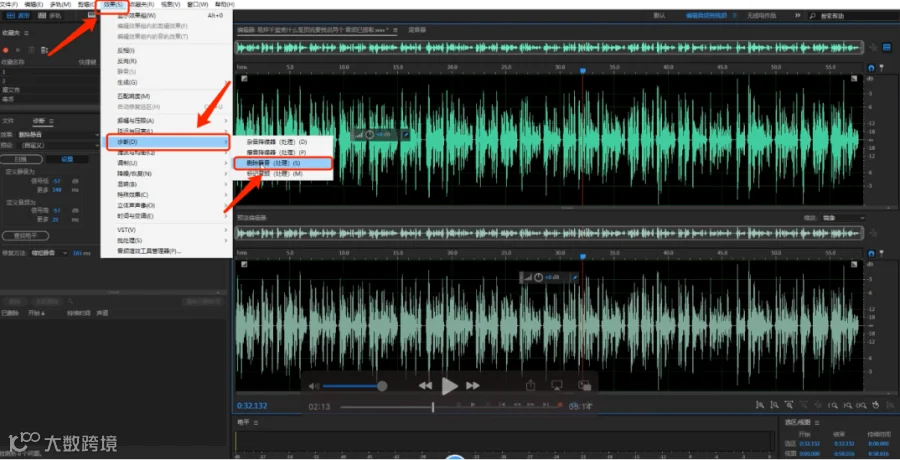
Task: Click the 设置 button
Action: click(x=67, y=159)
